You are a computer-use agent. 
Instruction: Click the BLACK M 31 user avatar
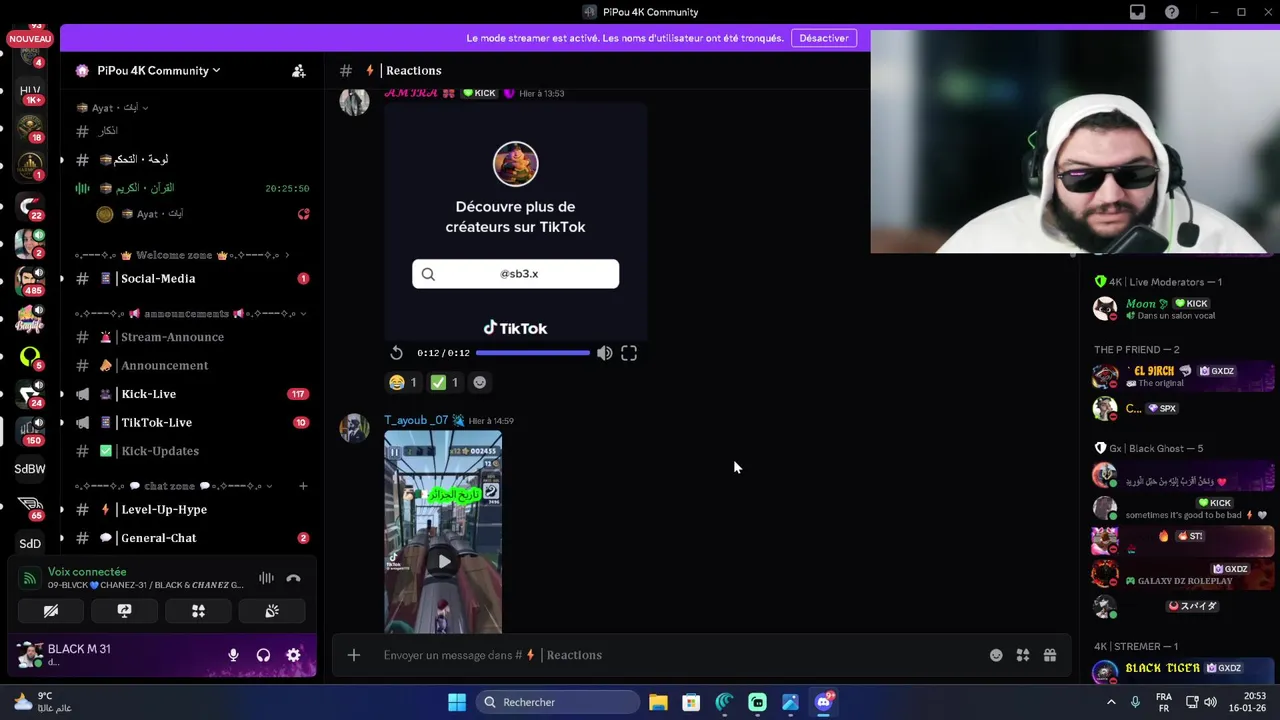pos(30,655)
